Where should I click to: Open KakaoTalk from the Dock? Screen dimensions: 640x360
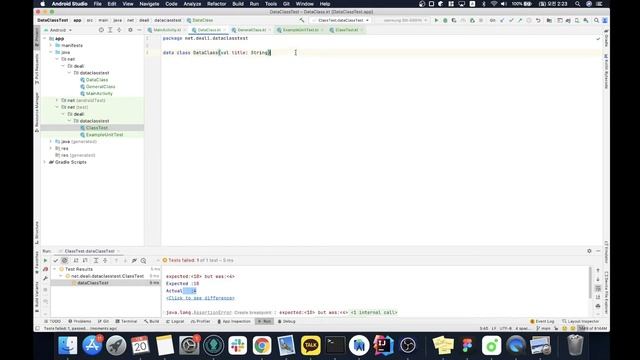tap(311, 345)
